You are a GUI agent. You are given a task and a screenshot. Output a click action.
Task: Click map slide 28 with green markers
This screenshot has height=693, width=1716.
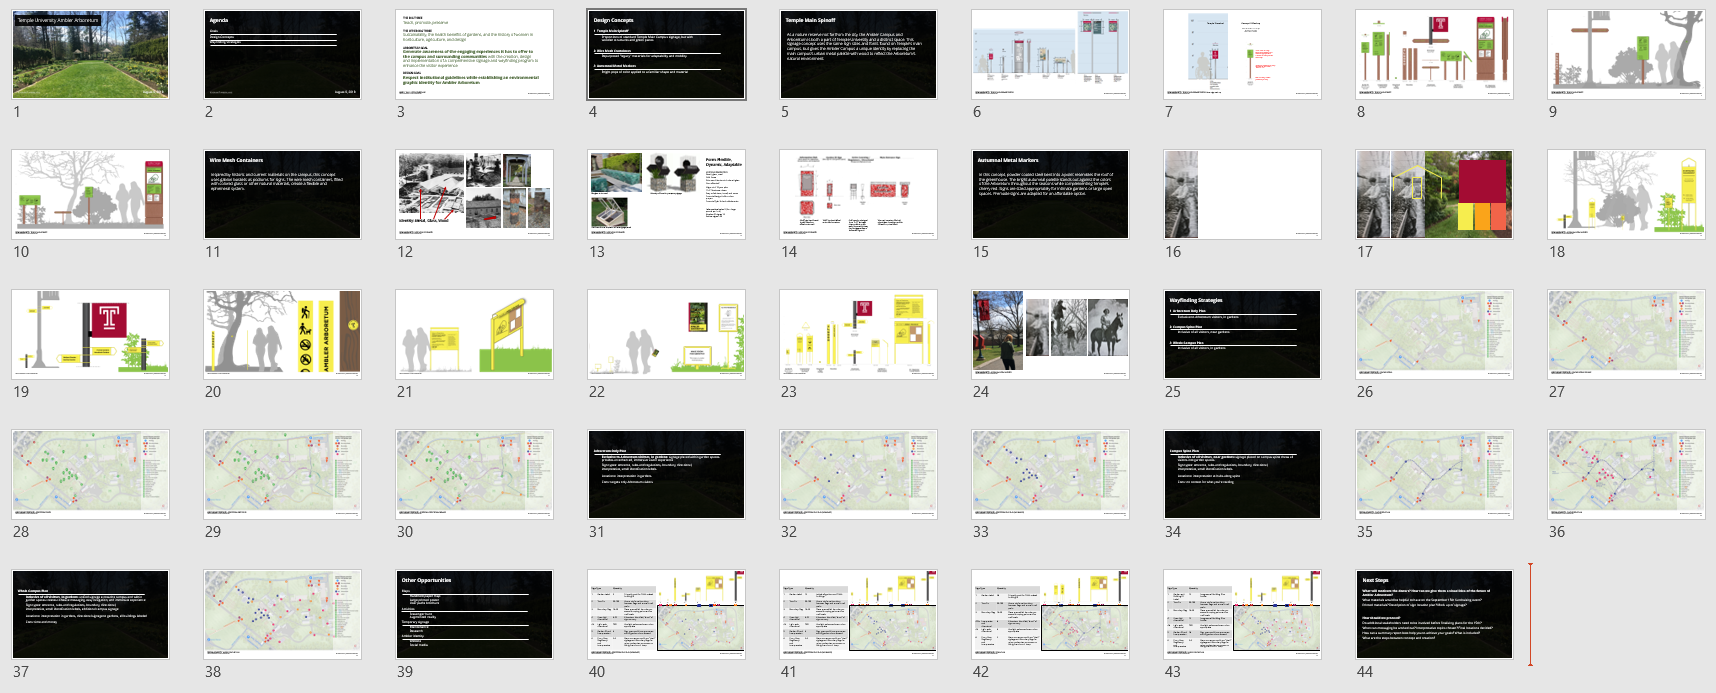[x=91, y=475]
